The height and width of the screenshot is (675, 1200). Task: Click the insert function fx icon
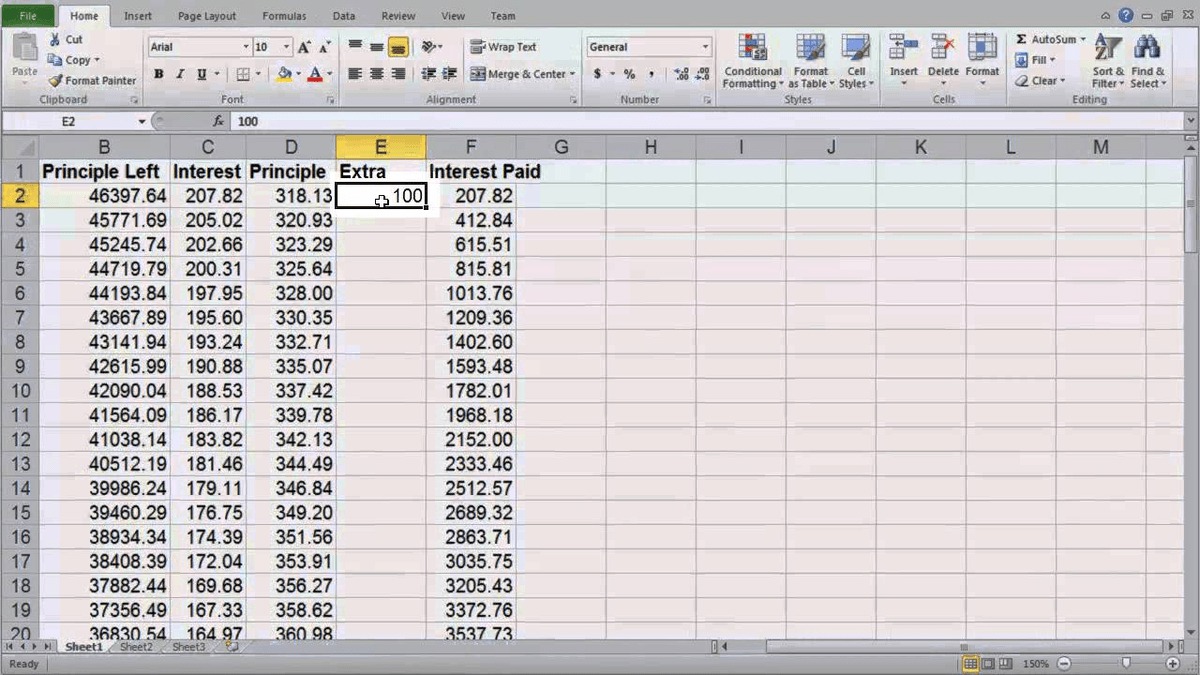click(x=218, y=121)
